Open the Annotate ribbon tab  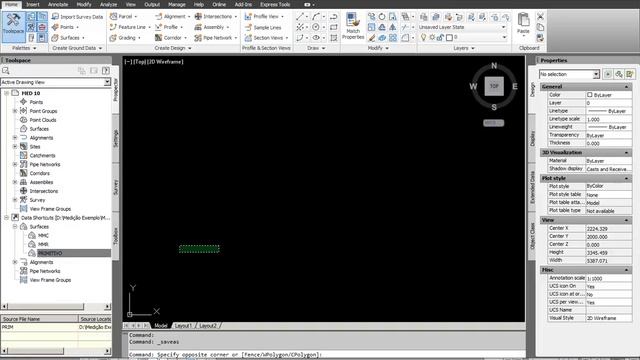(58, 4)
